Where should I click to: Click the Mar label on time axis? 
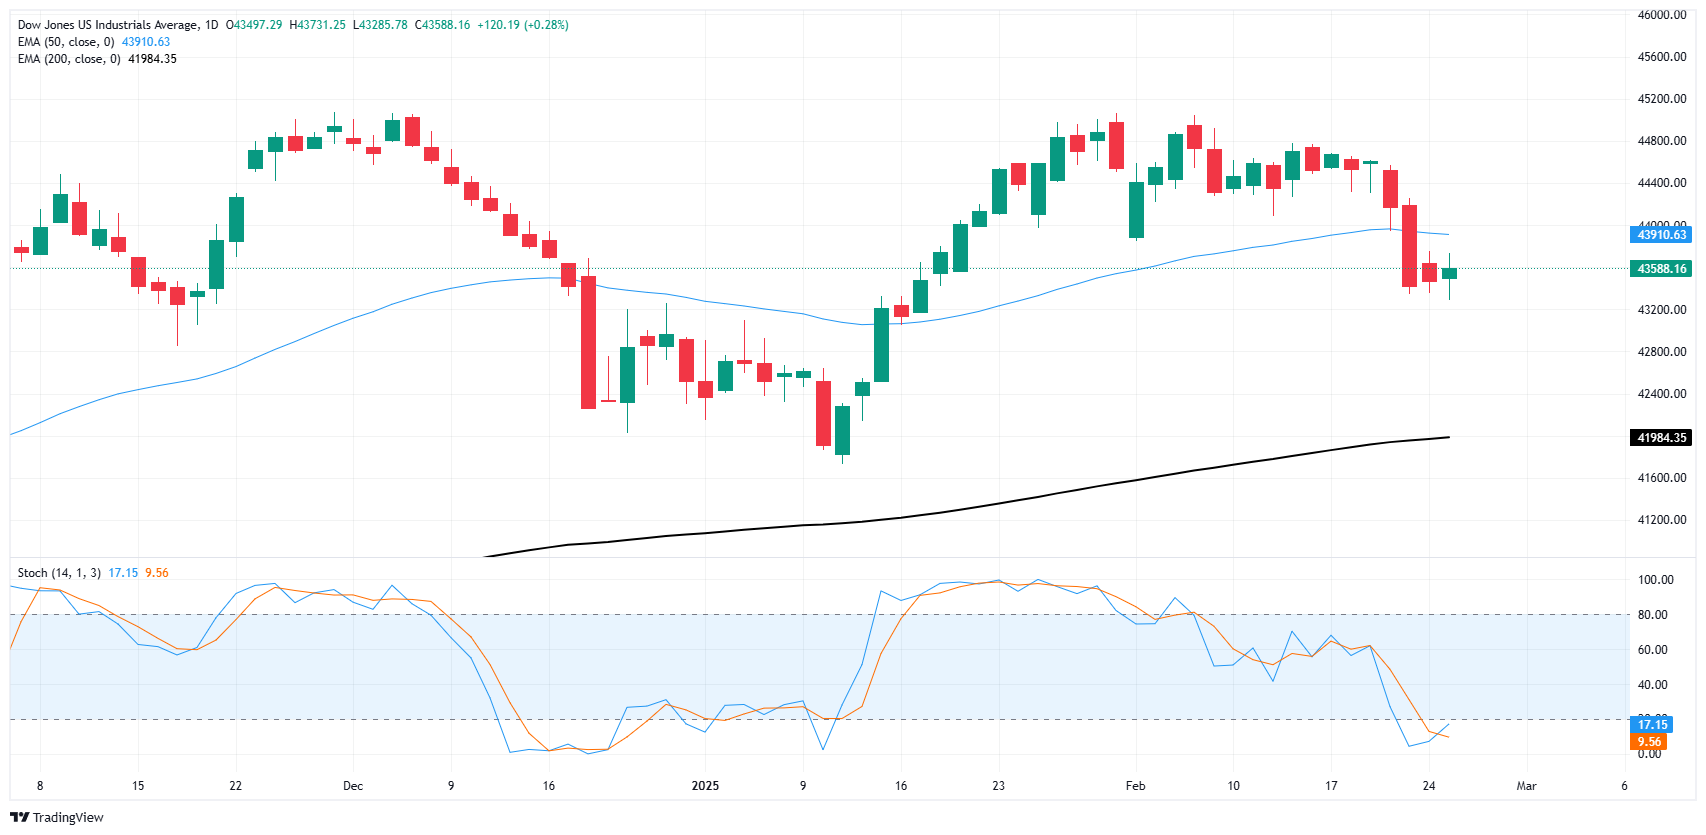pos(1526,786)
